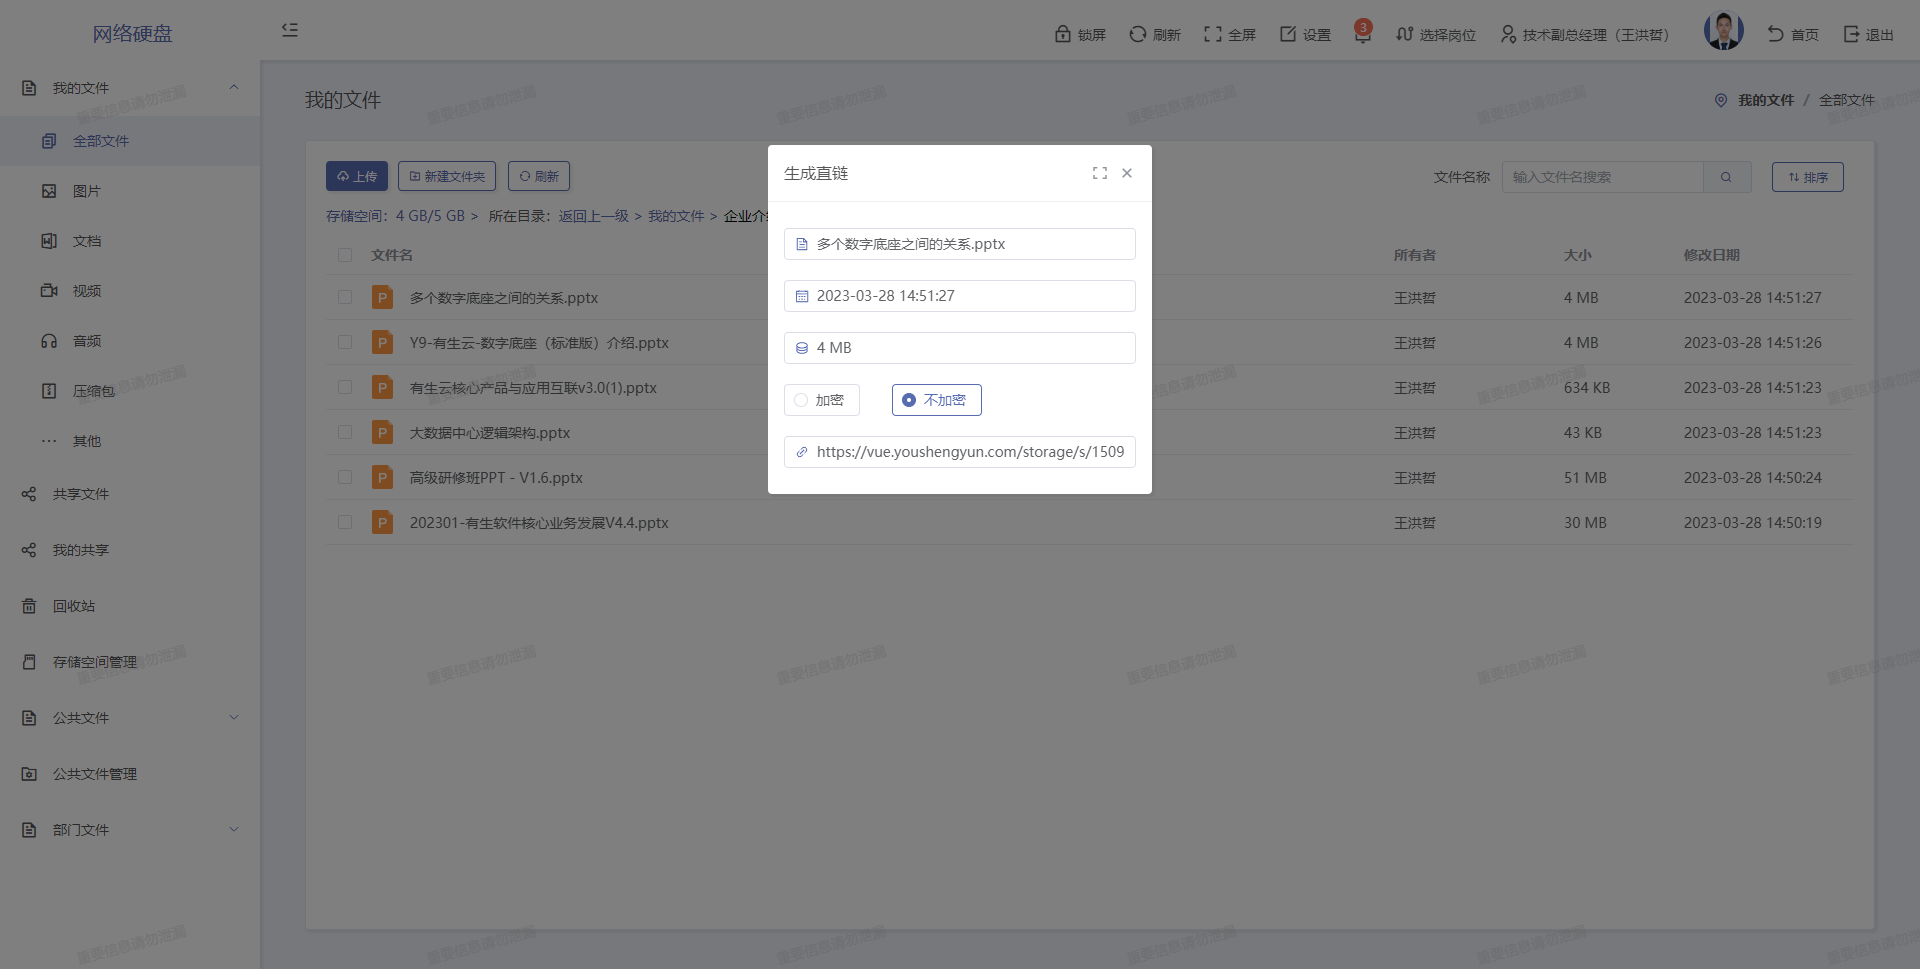The height and width of the screenshot is (969, 1920).
Task: Click the 返回上一级 link
Action: [x=593, y=216]
